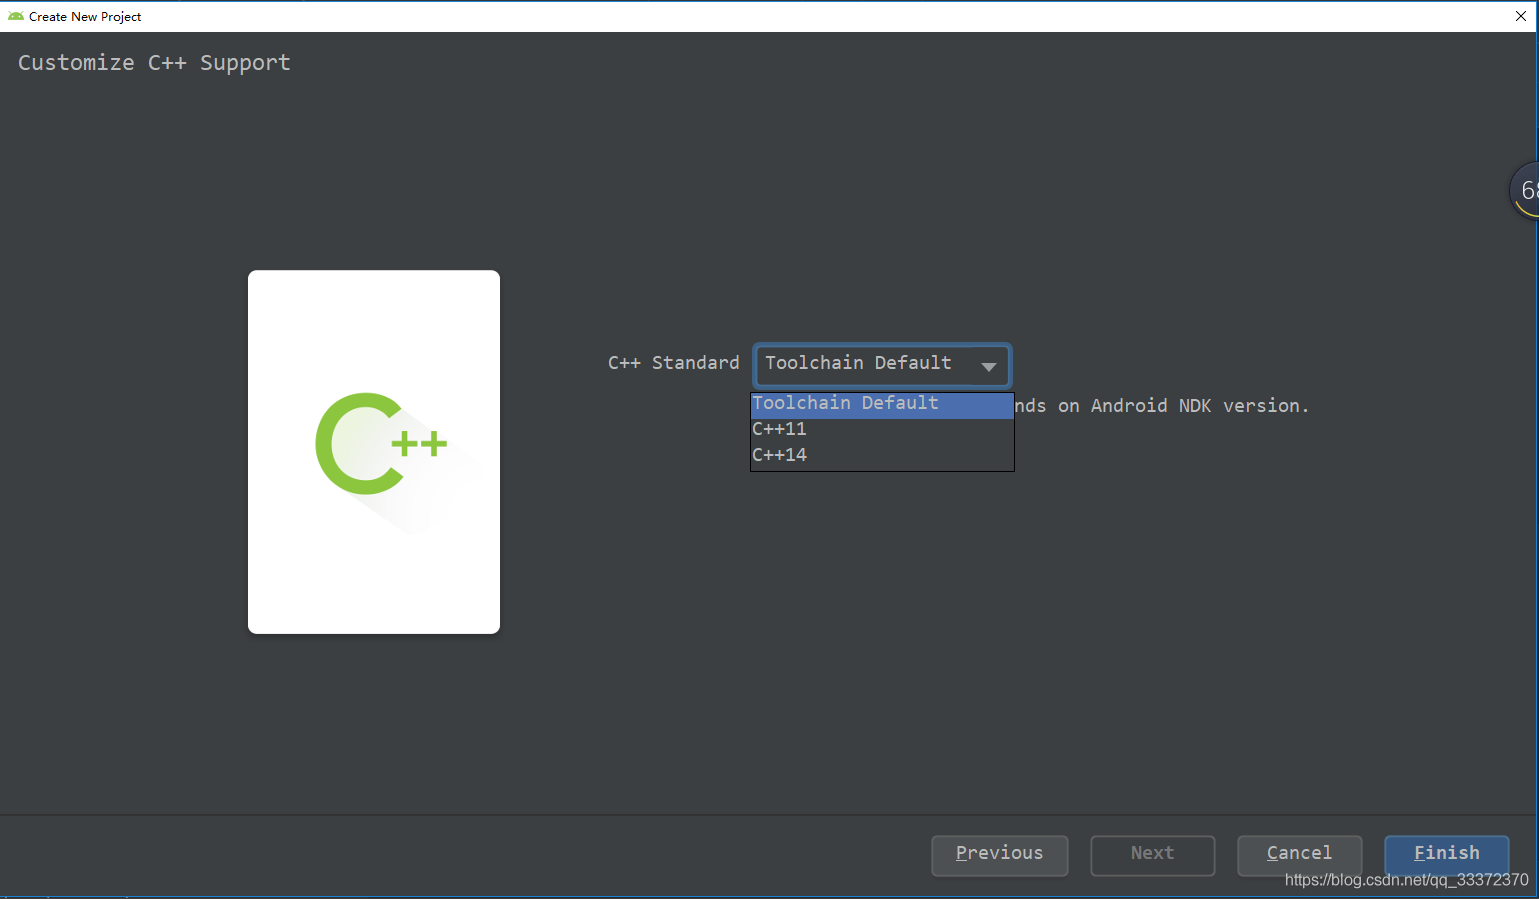This screenshot has height=899, width=1539.
Task: Click the disabled Next button
Action: coord(1152,855)
